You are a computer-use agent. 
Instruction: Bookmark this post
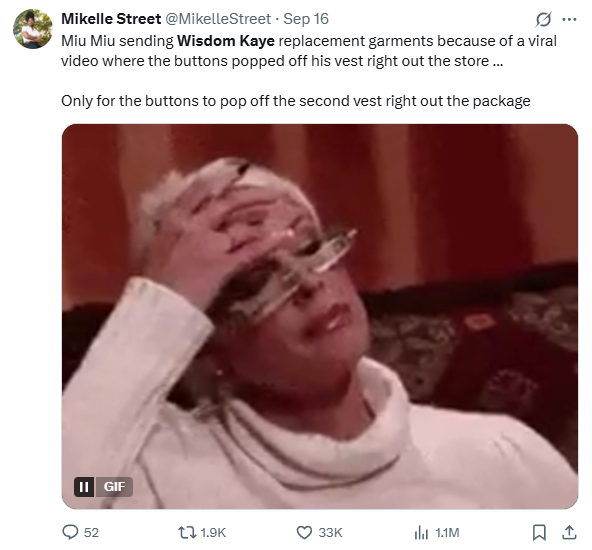point(539,533)
